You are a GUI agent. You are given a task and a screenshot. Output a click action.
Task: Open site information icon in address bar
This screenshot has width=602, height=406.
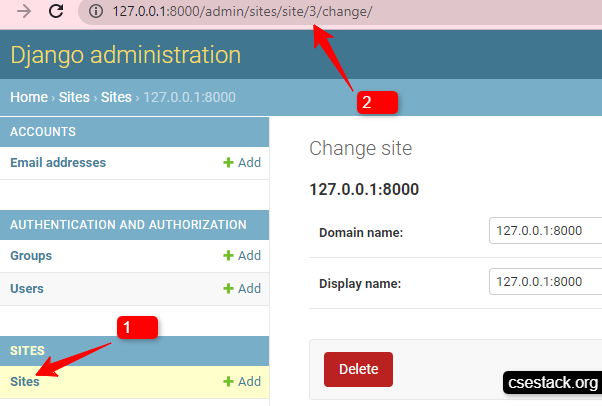pyautogui.click(x=96, y=11)
